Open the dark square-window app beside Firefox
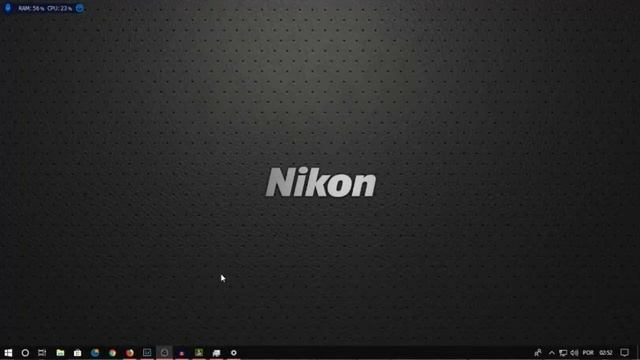 [147, 353]
